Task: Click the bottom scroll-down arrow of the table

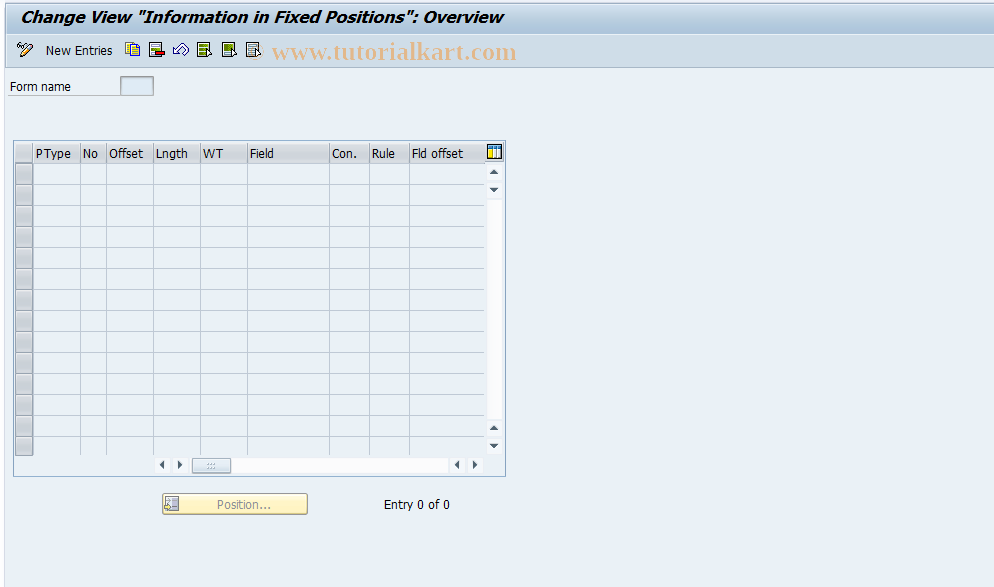Action: 494,446
